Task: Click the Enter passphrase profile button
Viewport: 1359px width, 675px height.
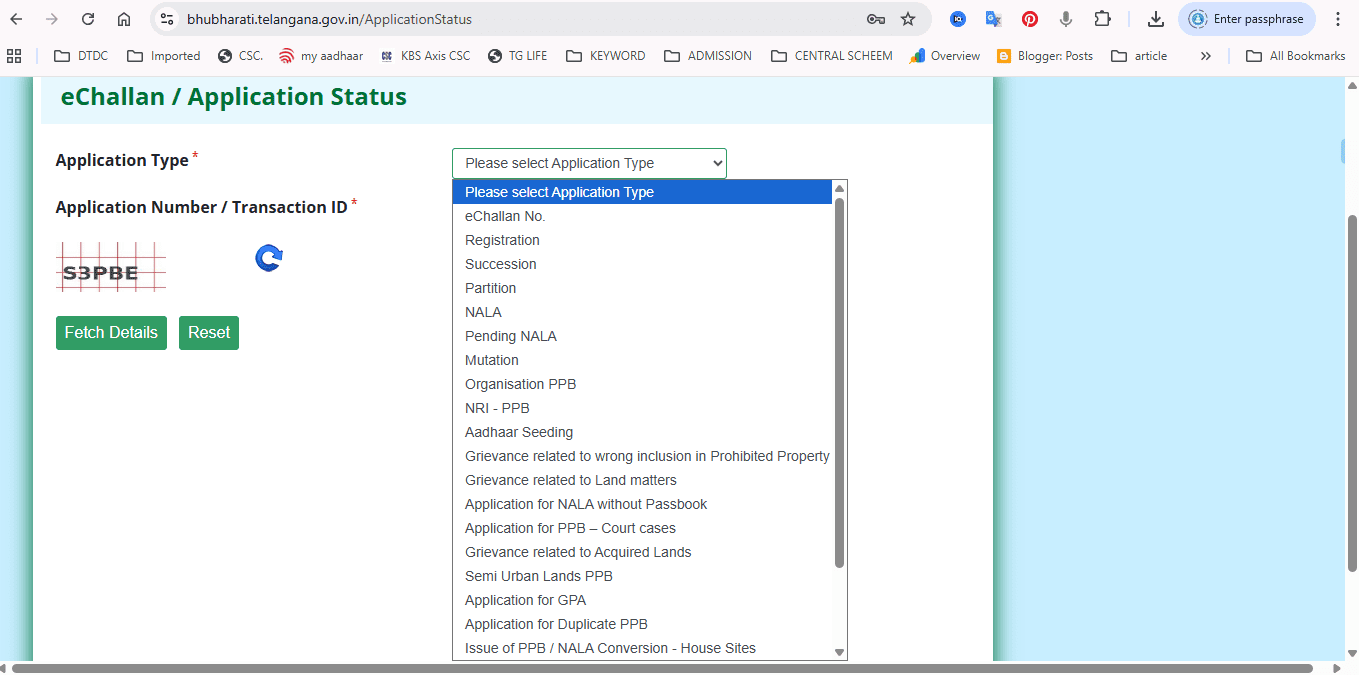Action: tap(1246, 18)
